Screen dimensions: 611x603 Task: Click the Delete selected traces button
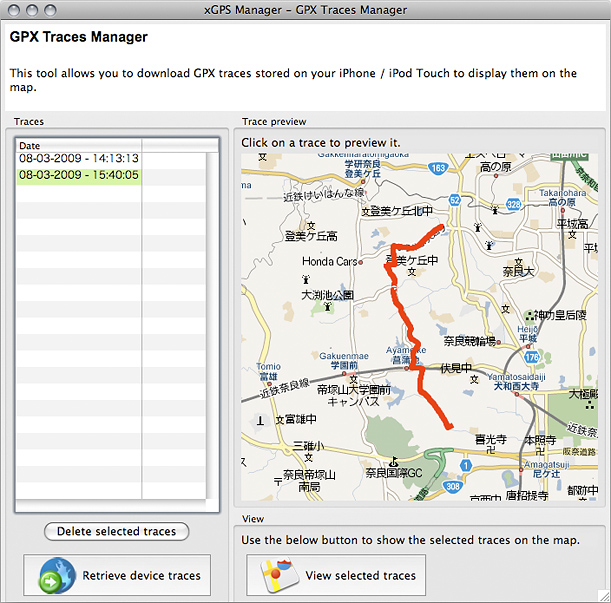click(x=117, y=531)
